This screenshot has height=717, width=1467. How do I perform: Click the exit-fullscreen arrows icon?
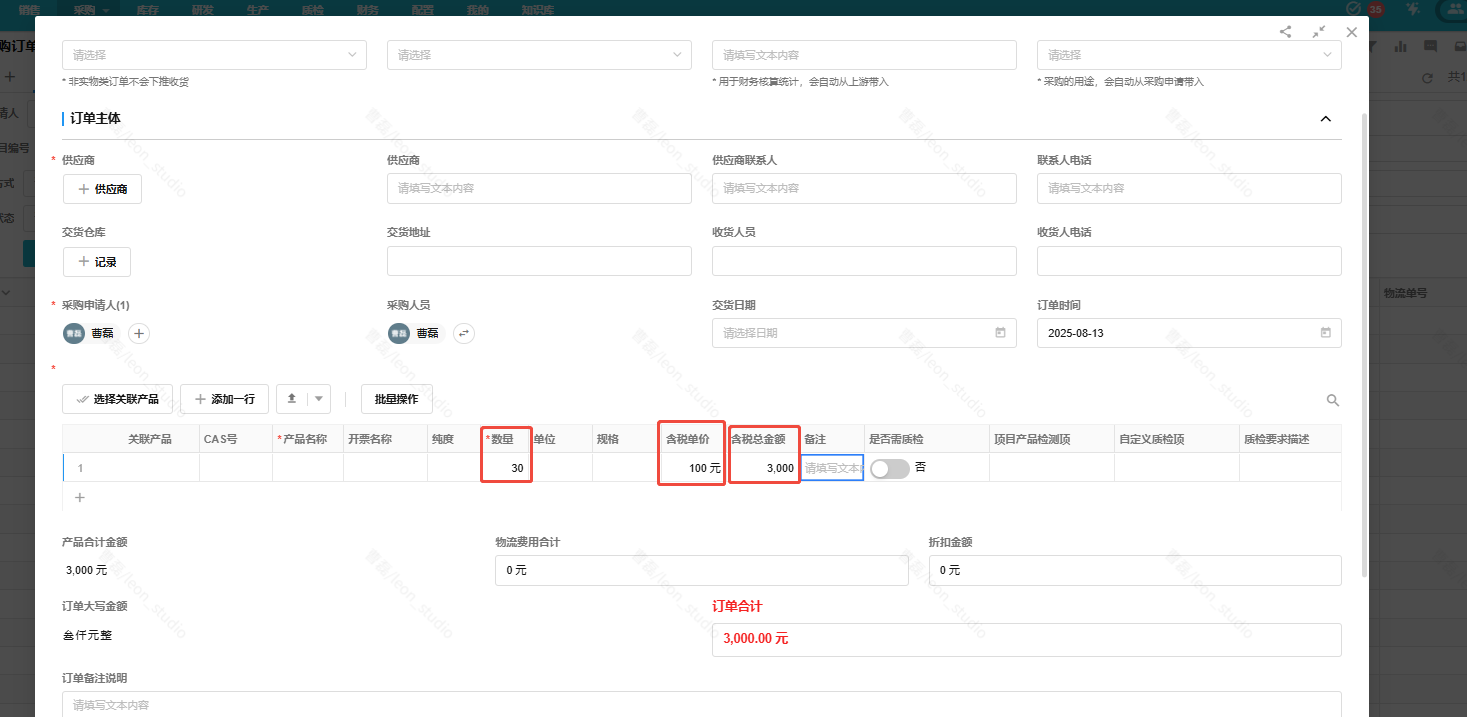(x=1318, y=31)
